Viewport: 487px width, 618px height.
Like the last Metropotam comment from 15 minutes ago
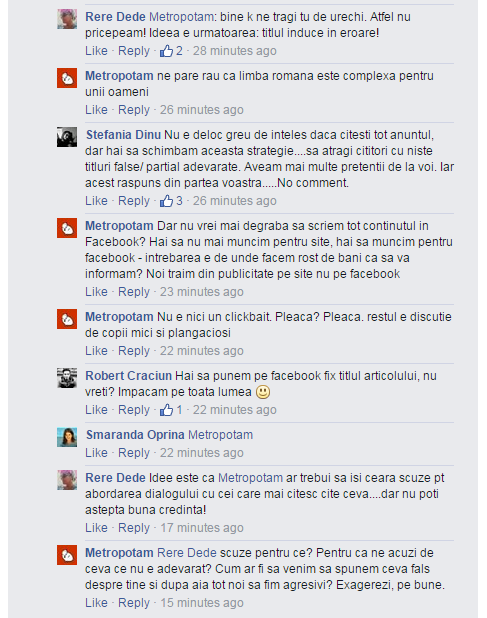click(96, 602)
